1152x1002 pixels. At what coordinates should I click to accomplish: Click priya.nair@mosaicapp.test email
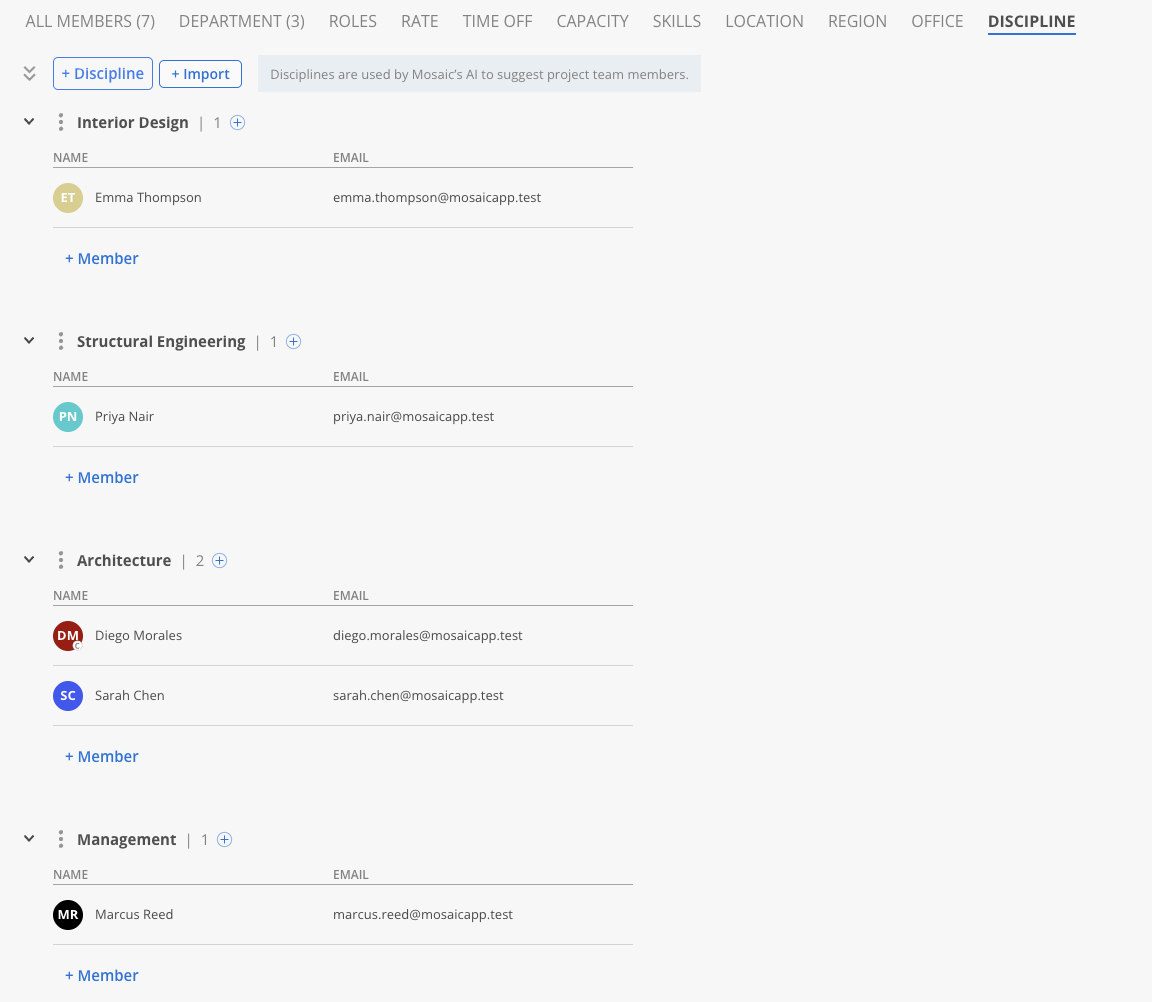pos(414,417)
